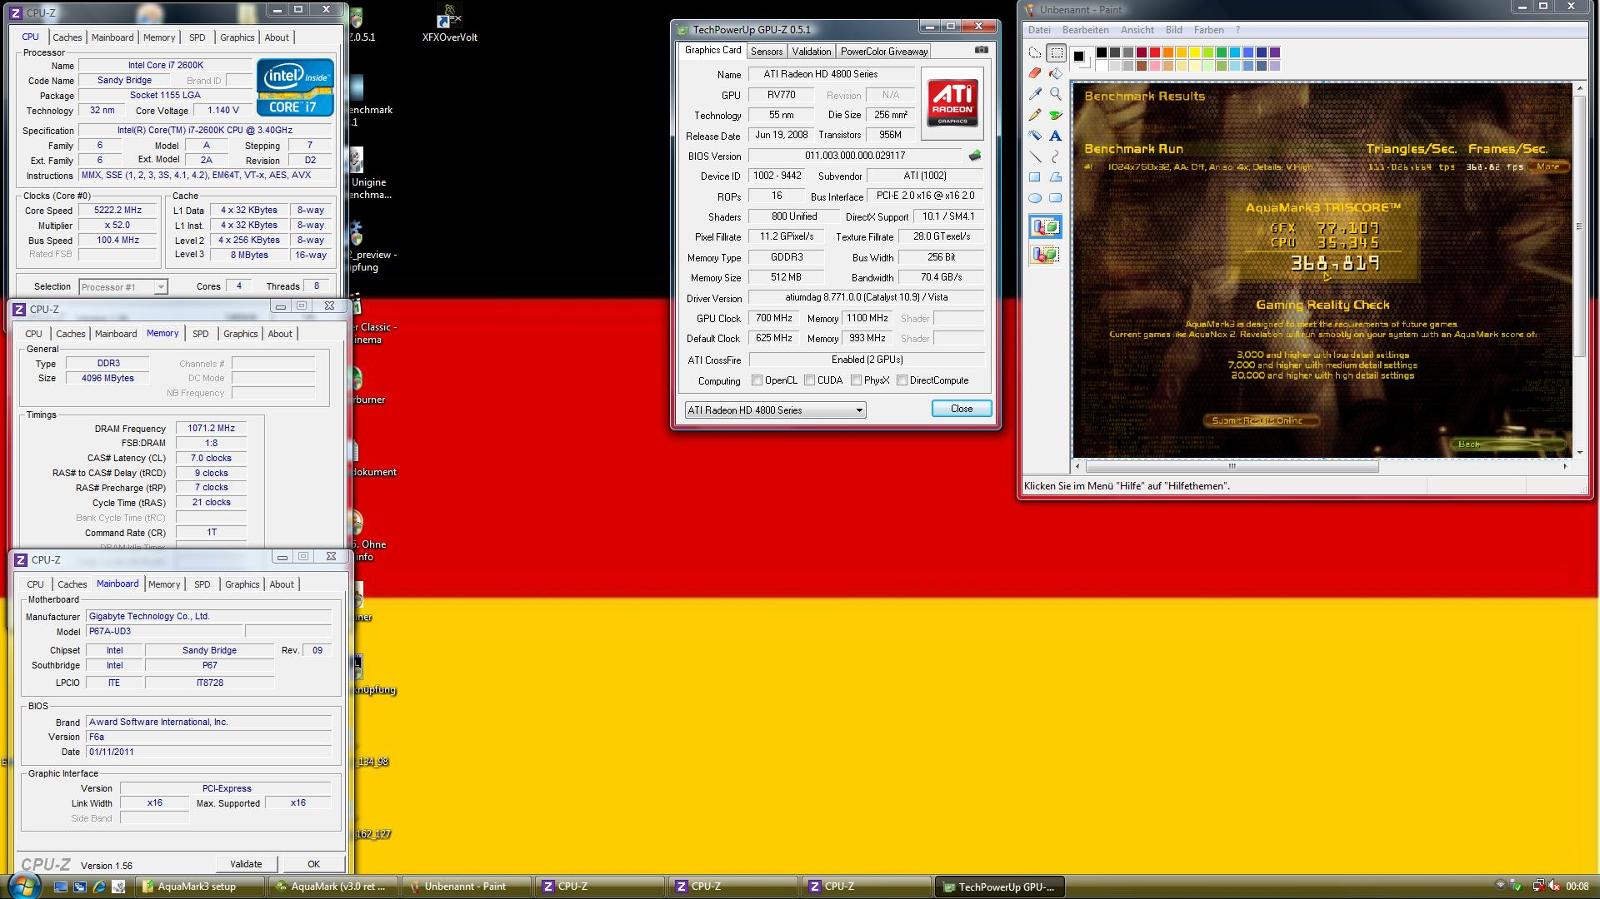Click the DRAM Frequency value 1071.2 MHz
The height and width of the screenshot is (899, 1600).
(211, 428)
